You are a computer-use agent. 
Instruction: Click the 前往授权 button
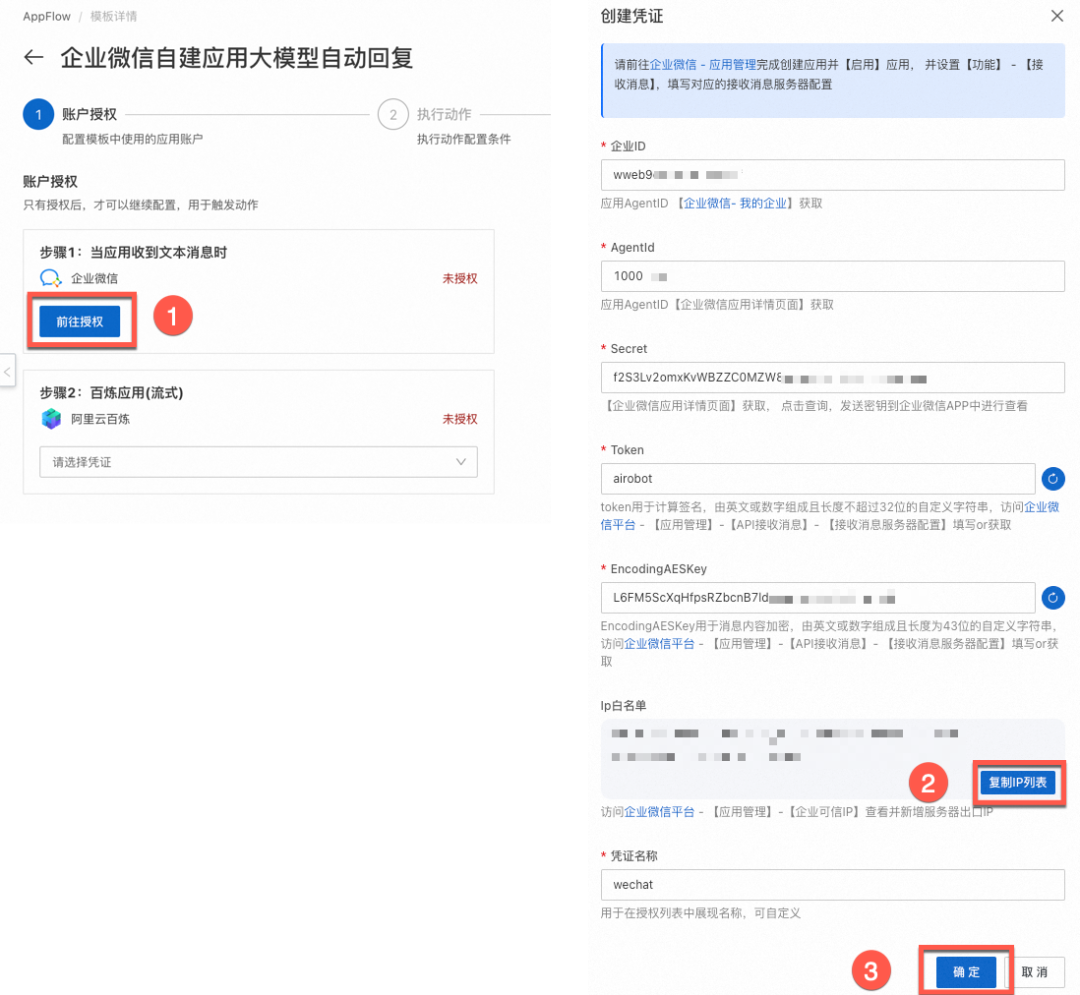click(x=80, y=322)
